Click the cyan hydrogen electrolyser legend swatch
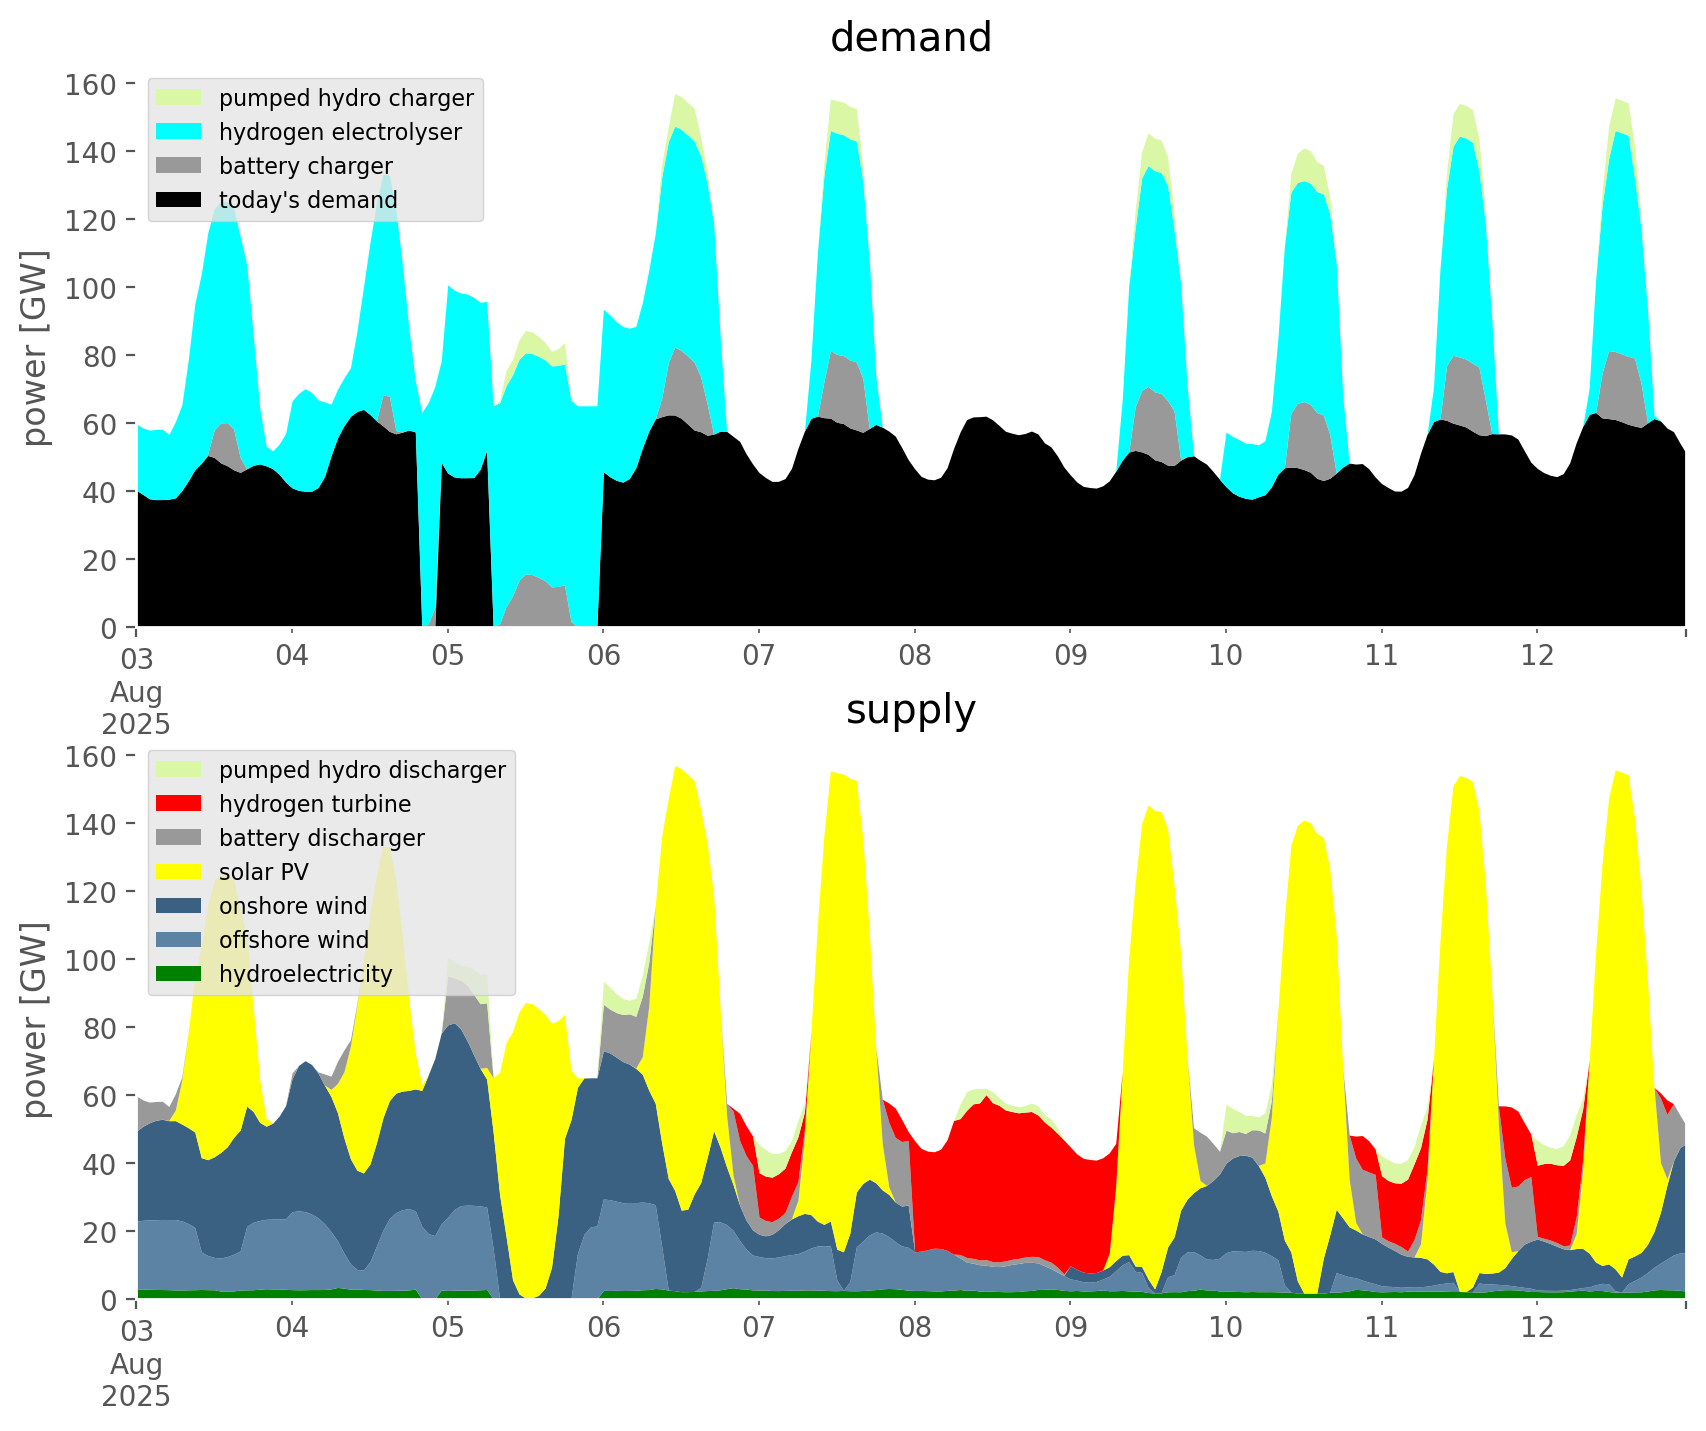1706x1431 pixels. click(179, 132)
